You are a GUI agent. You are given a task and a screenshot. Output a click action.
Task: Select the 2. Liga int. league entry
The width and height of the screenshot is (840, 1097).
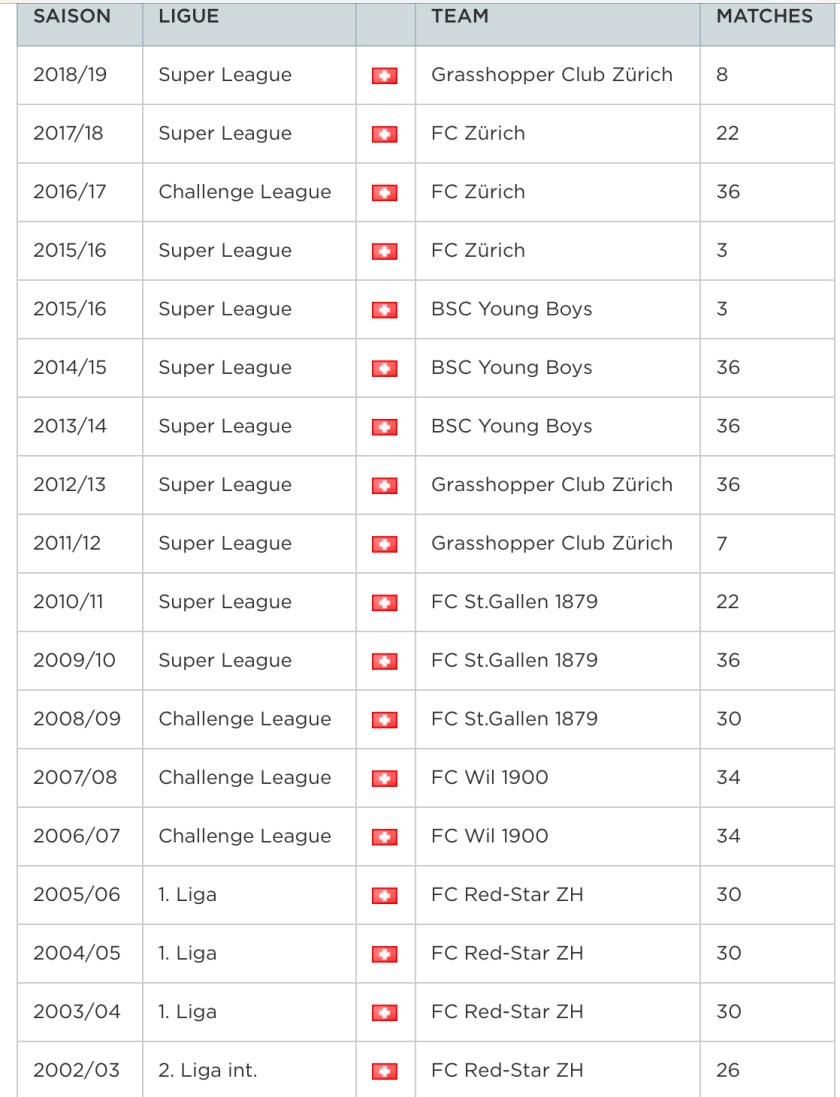coord(208,1070)
